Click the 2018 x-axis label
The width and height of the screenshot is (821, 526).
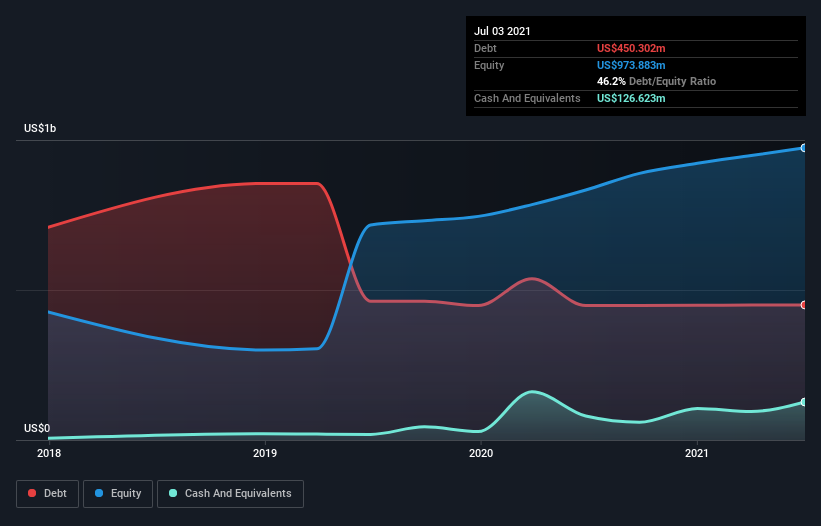49,453
